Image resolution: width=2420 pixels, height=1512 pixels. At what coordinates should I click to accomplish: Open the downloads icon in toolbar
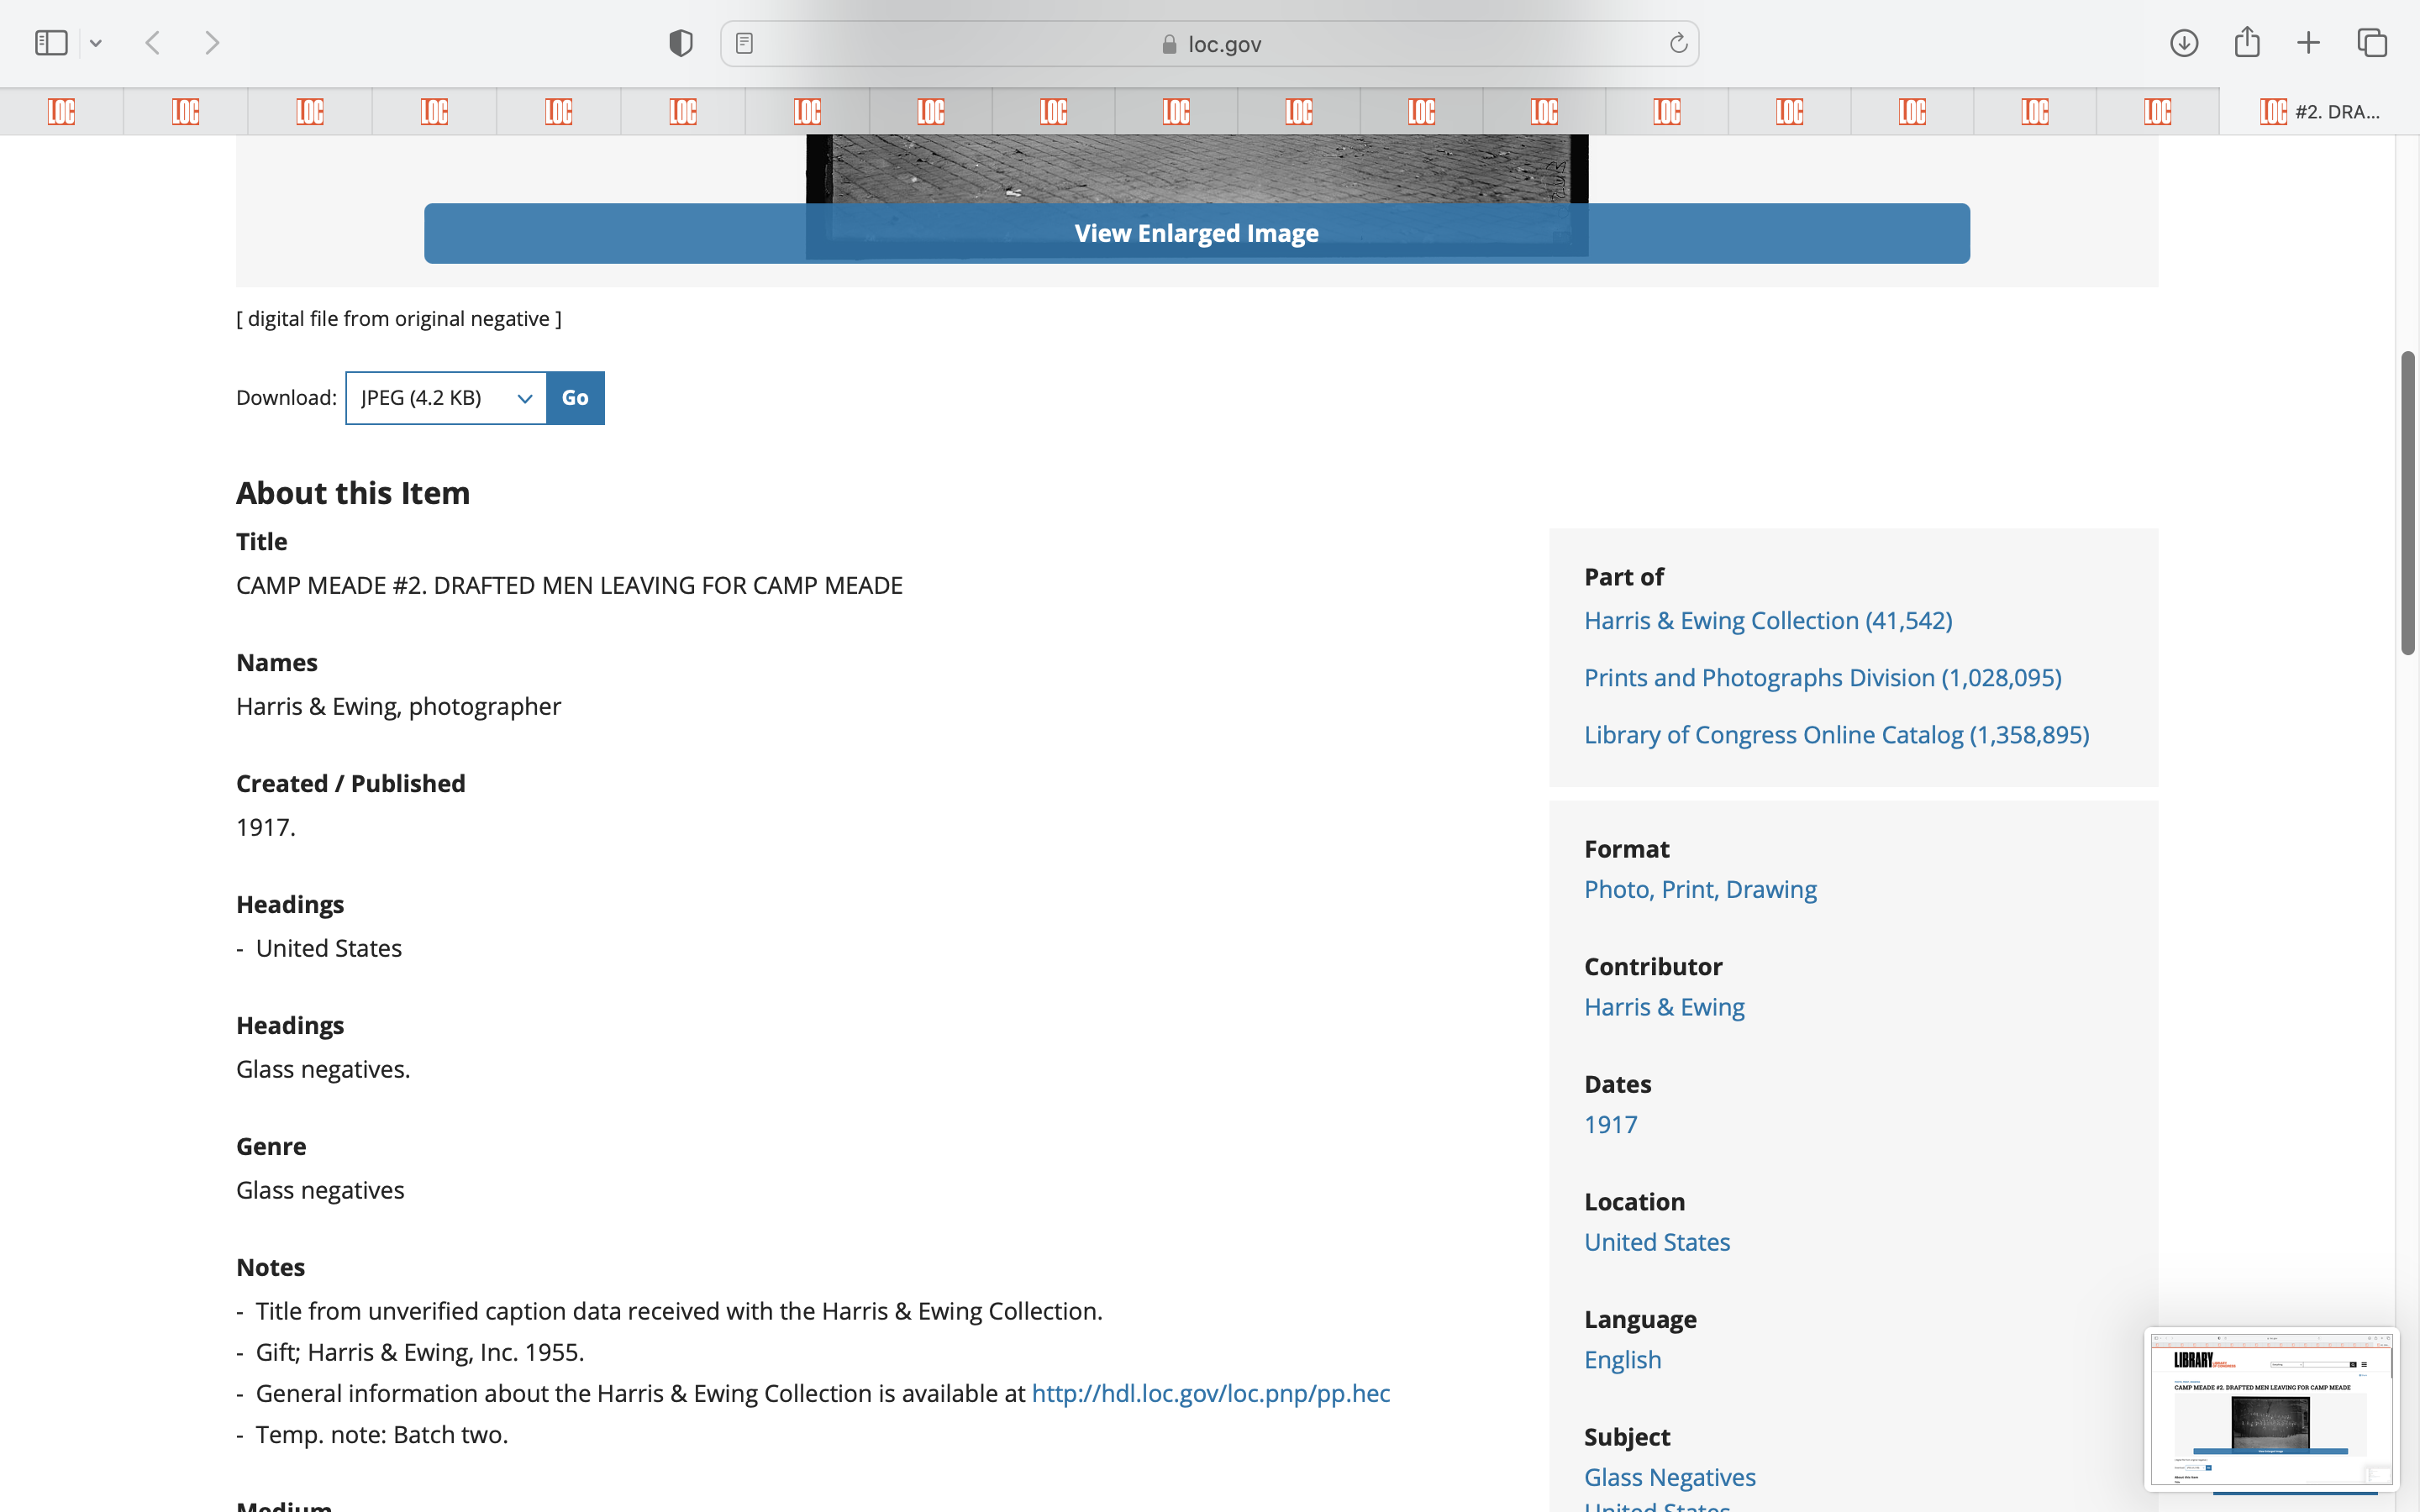[2184, 43]
